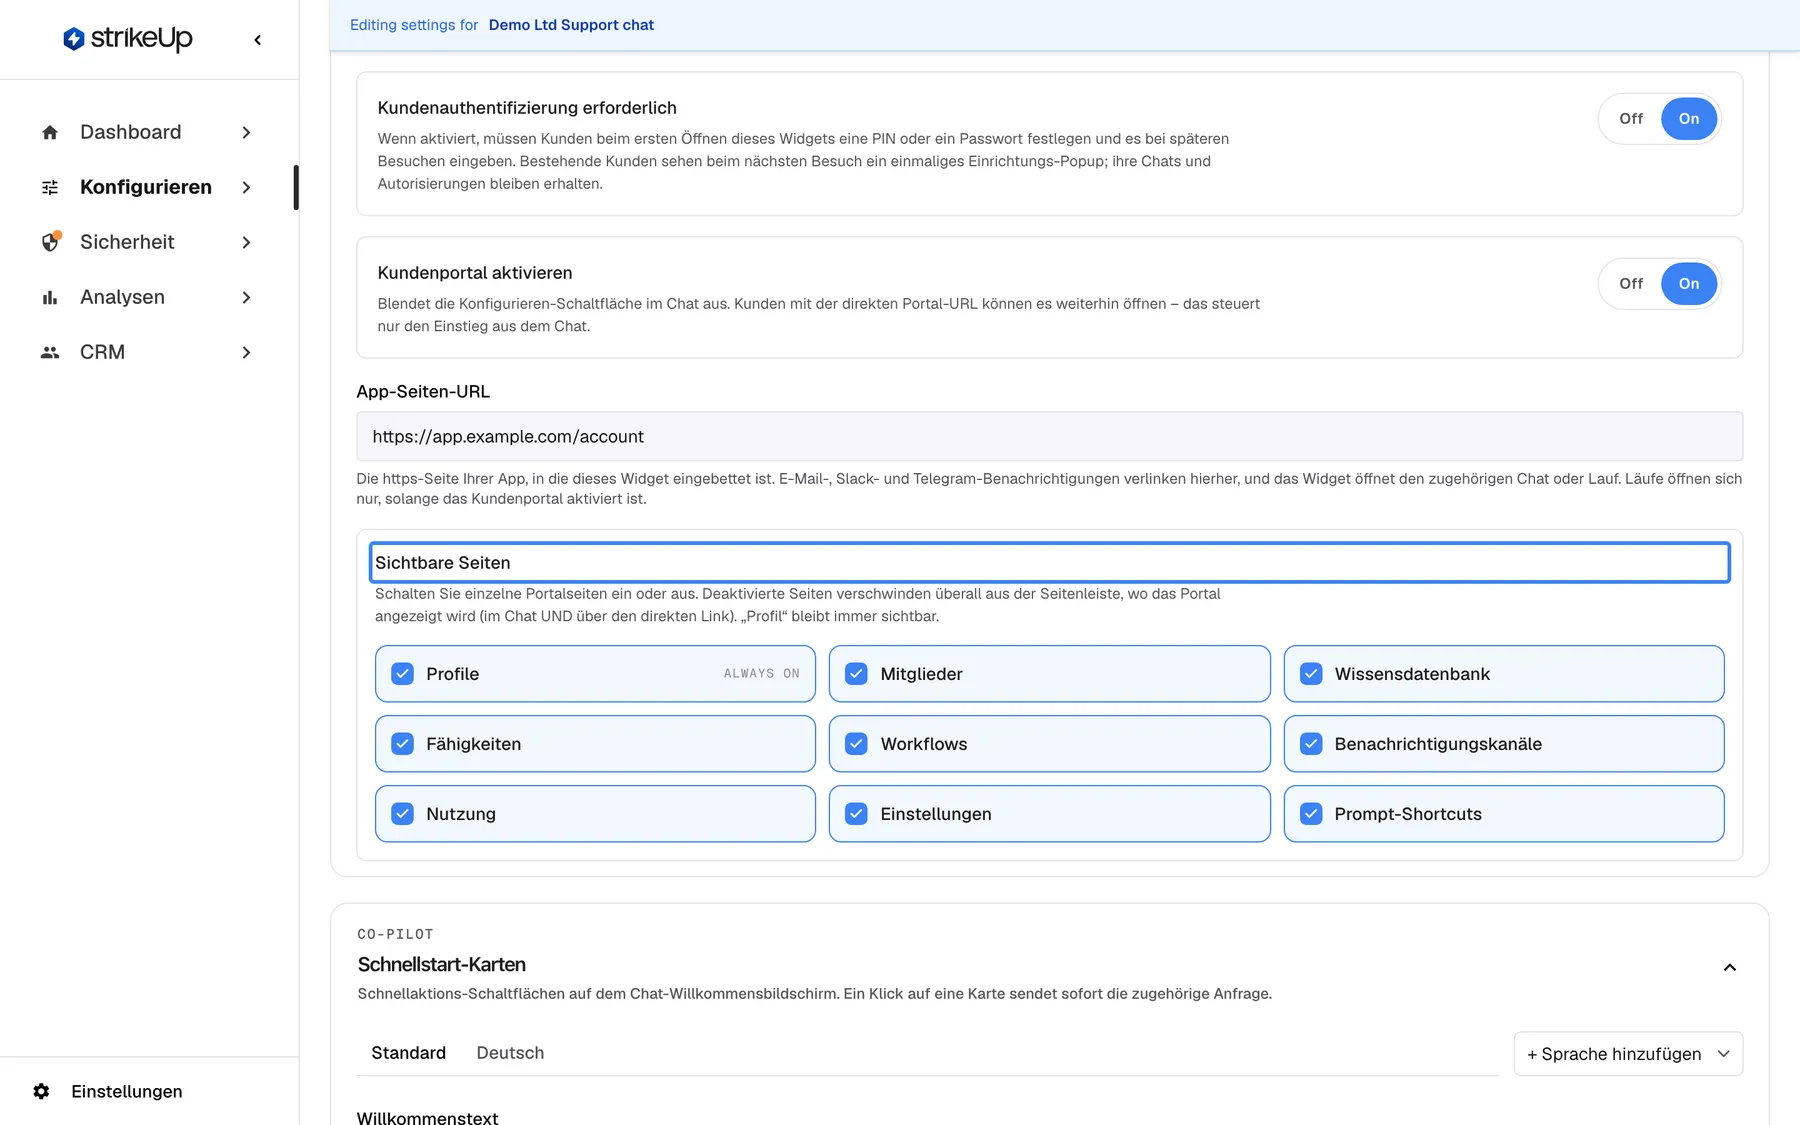Uncheck the Workflows page checkbox

coord(856,744)
